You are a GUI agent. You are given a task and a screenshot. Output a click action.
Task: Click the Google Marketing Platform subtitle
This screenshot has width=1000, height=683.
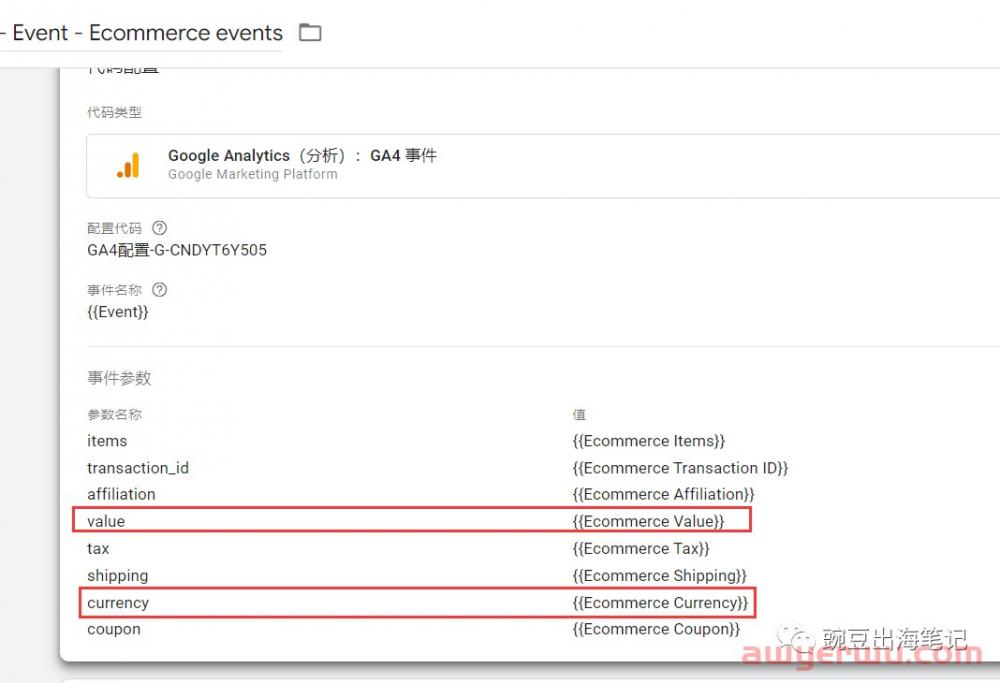(253, 174)
